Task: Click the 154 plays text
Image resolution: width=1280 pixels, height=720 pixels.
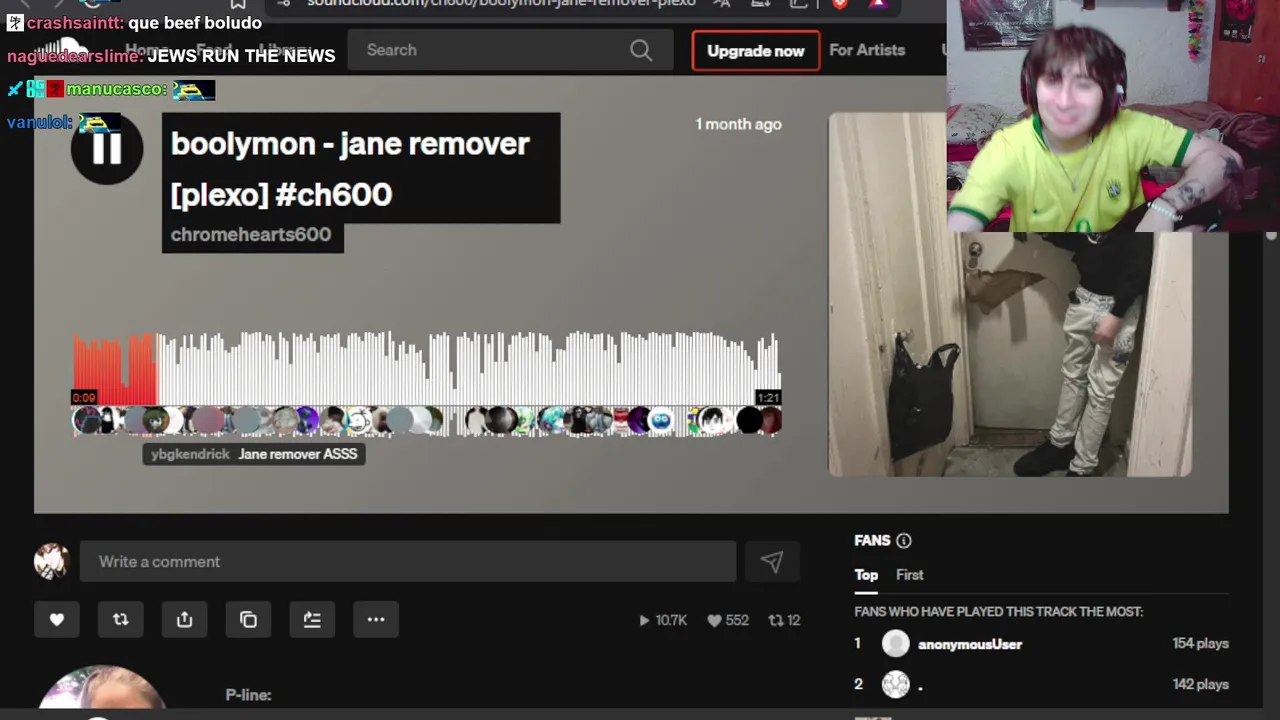Action: pos(1200,643)
